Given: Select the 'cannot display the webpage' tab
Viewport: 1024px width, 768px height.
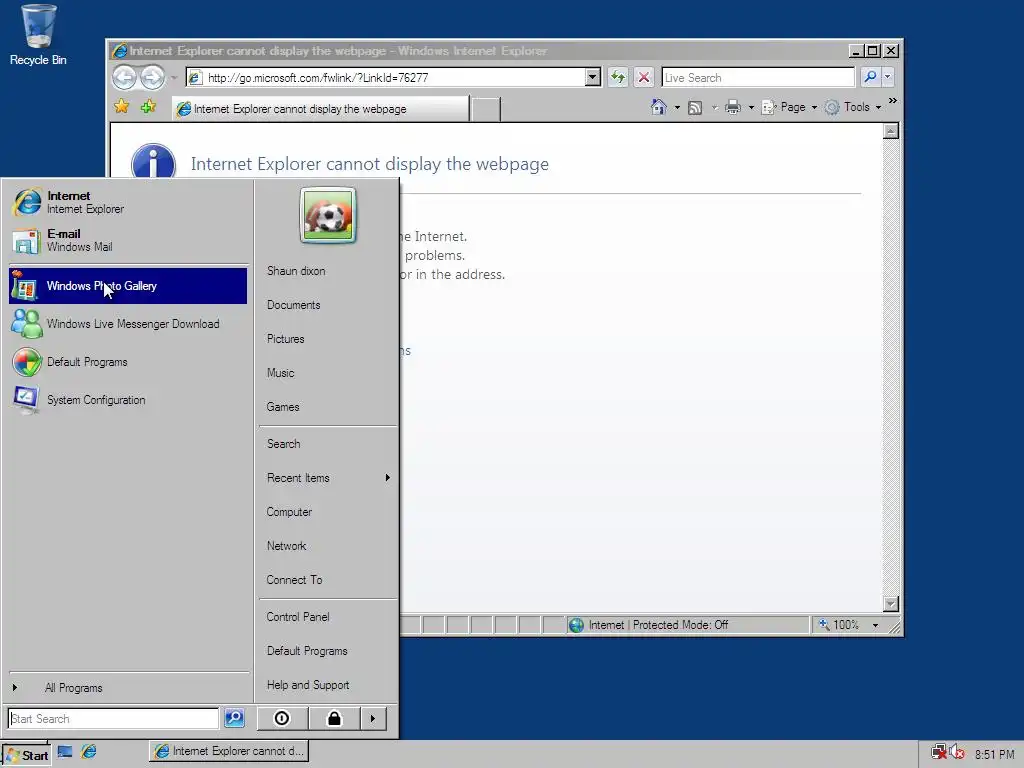Looking at the screenshot, I should [x=321, y=109].
